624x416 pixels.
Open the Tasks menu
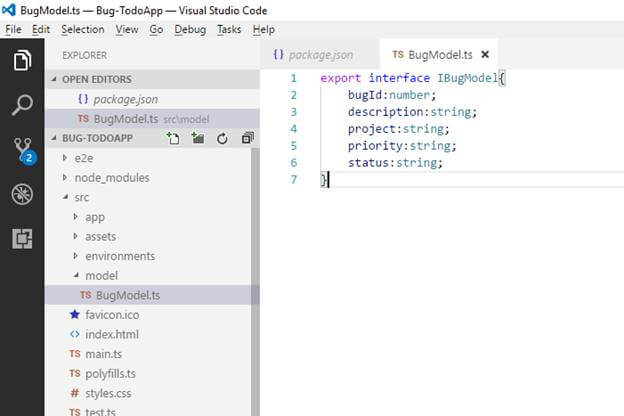pos(229,30)
